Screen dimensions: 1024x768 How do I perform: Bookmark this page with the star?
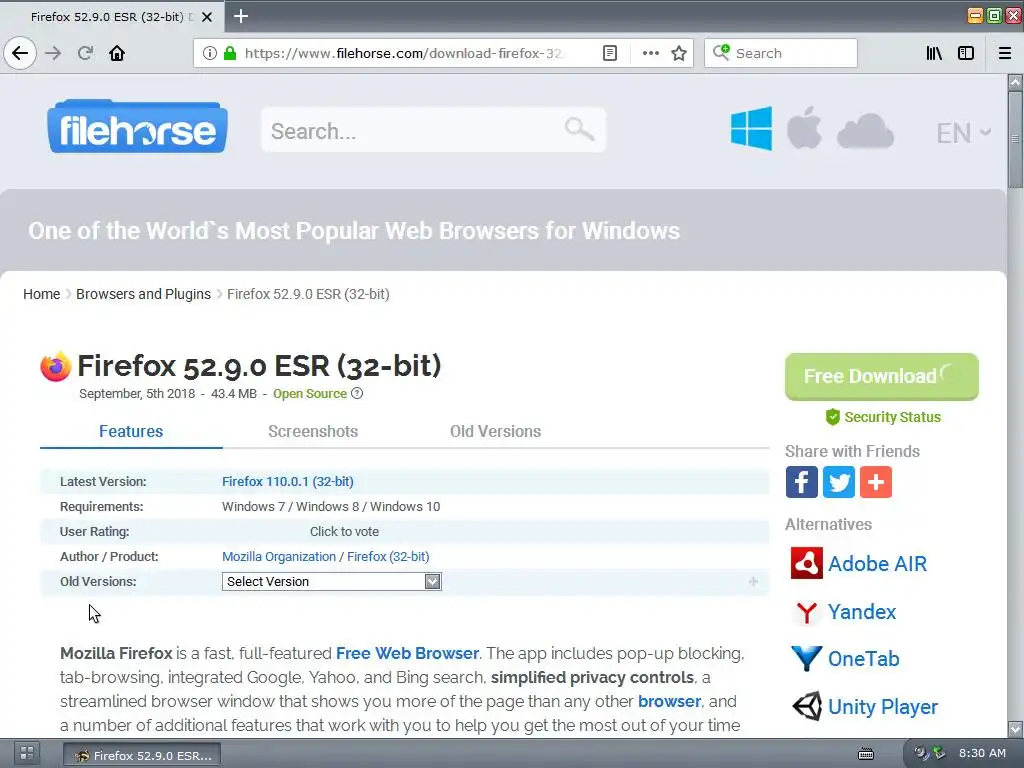click(x=679, y=53)
